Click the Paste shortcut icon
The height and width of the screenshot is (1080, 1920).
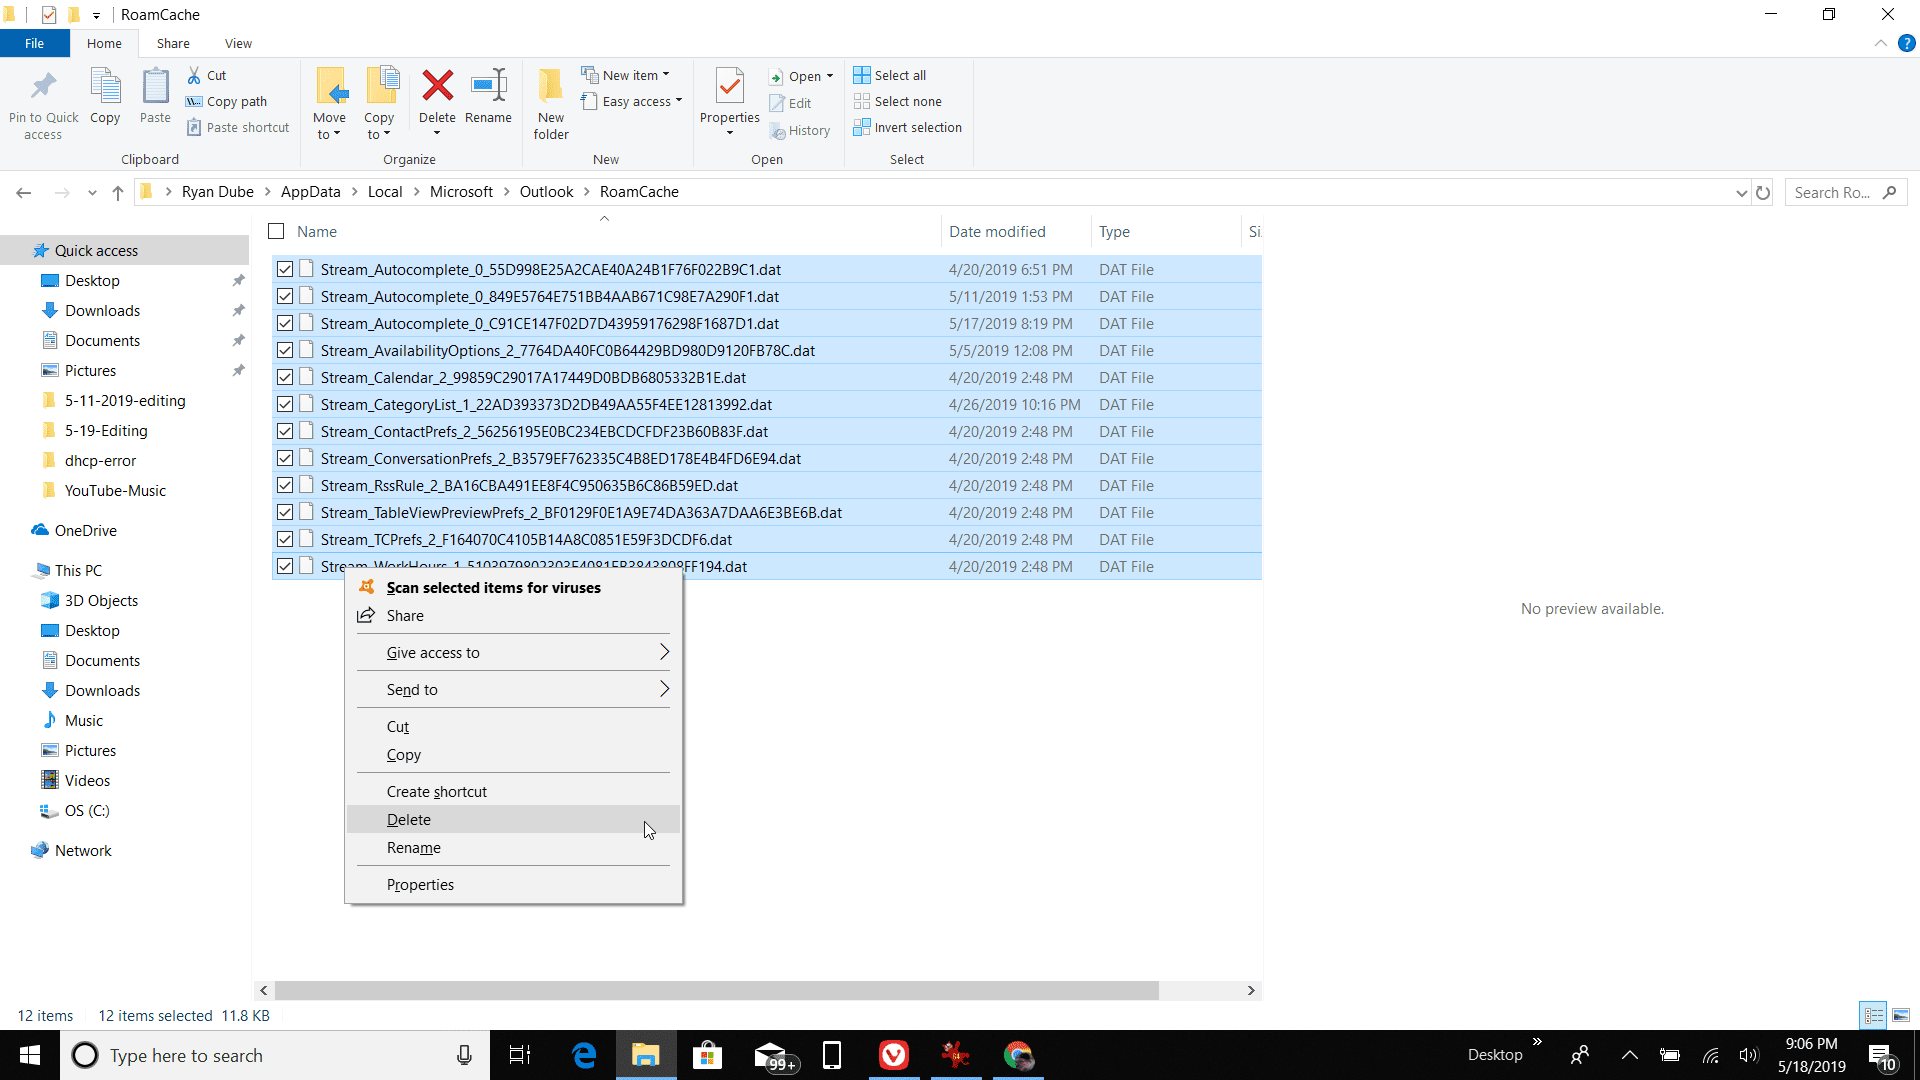pyautogui.click(x=196, y=127)
